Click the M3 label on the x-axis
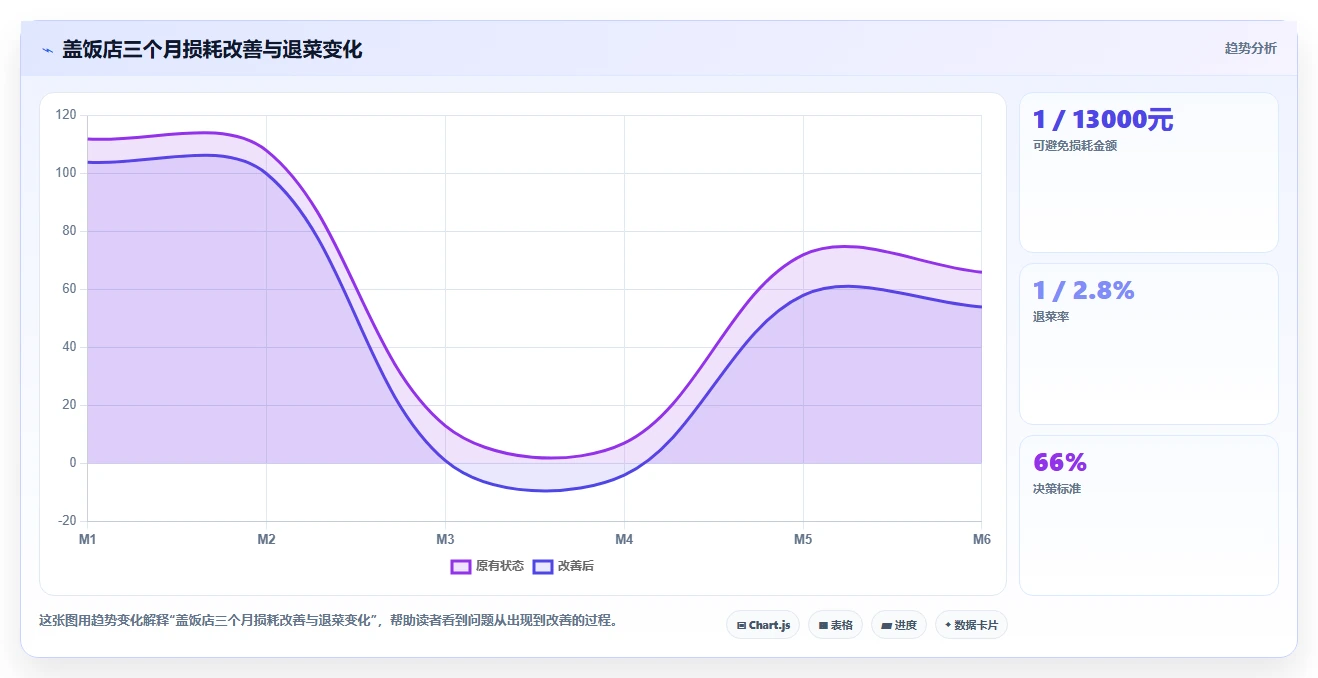Image resolution: width=1318 pixels, height=678 pixels. click(445, 540)
